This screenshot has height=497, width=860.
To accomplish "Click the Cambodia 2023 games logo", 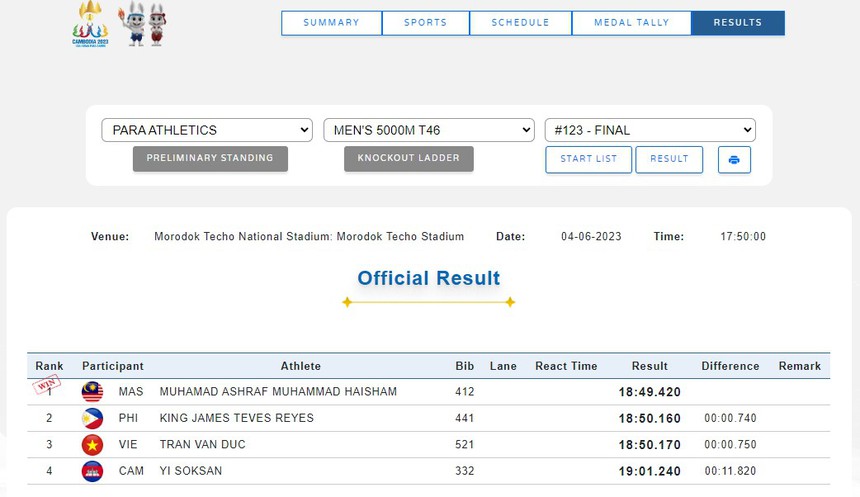I will (90, 24).
